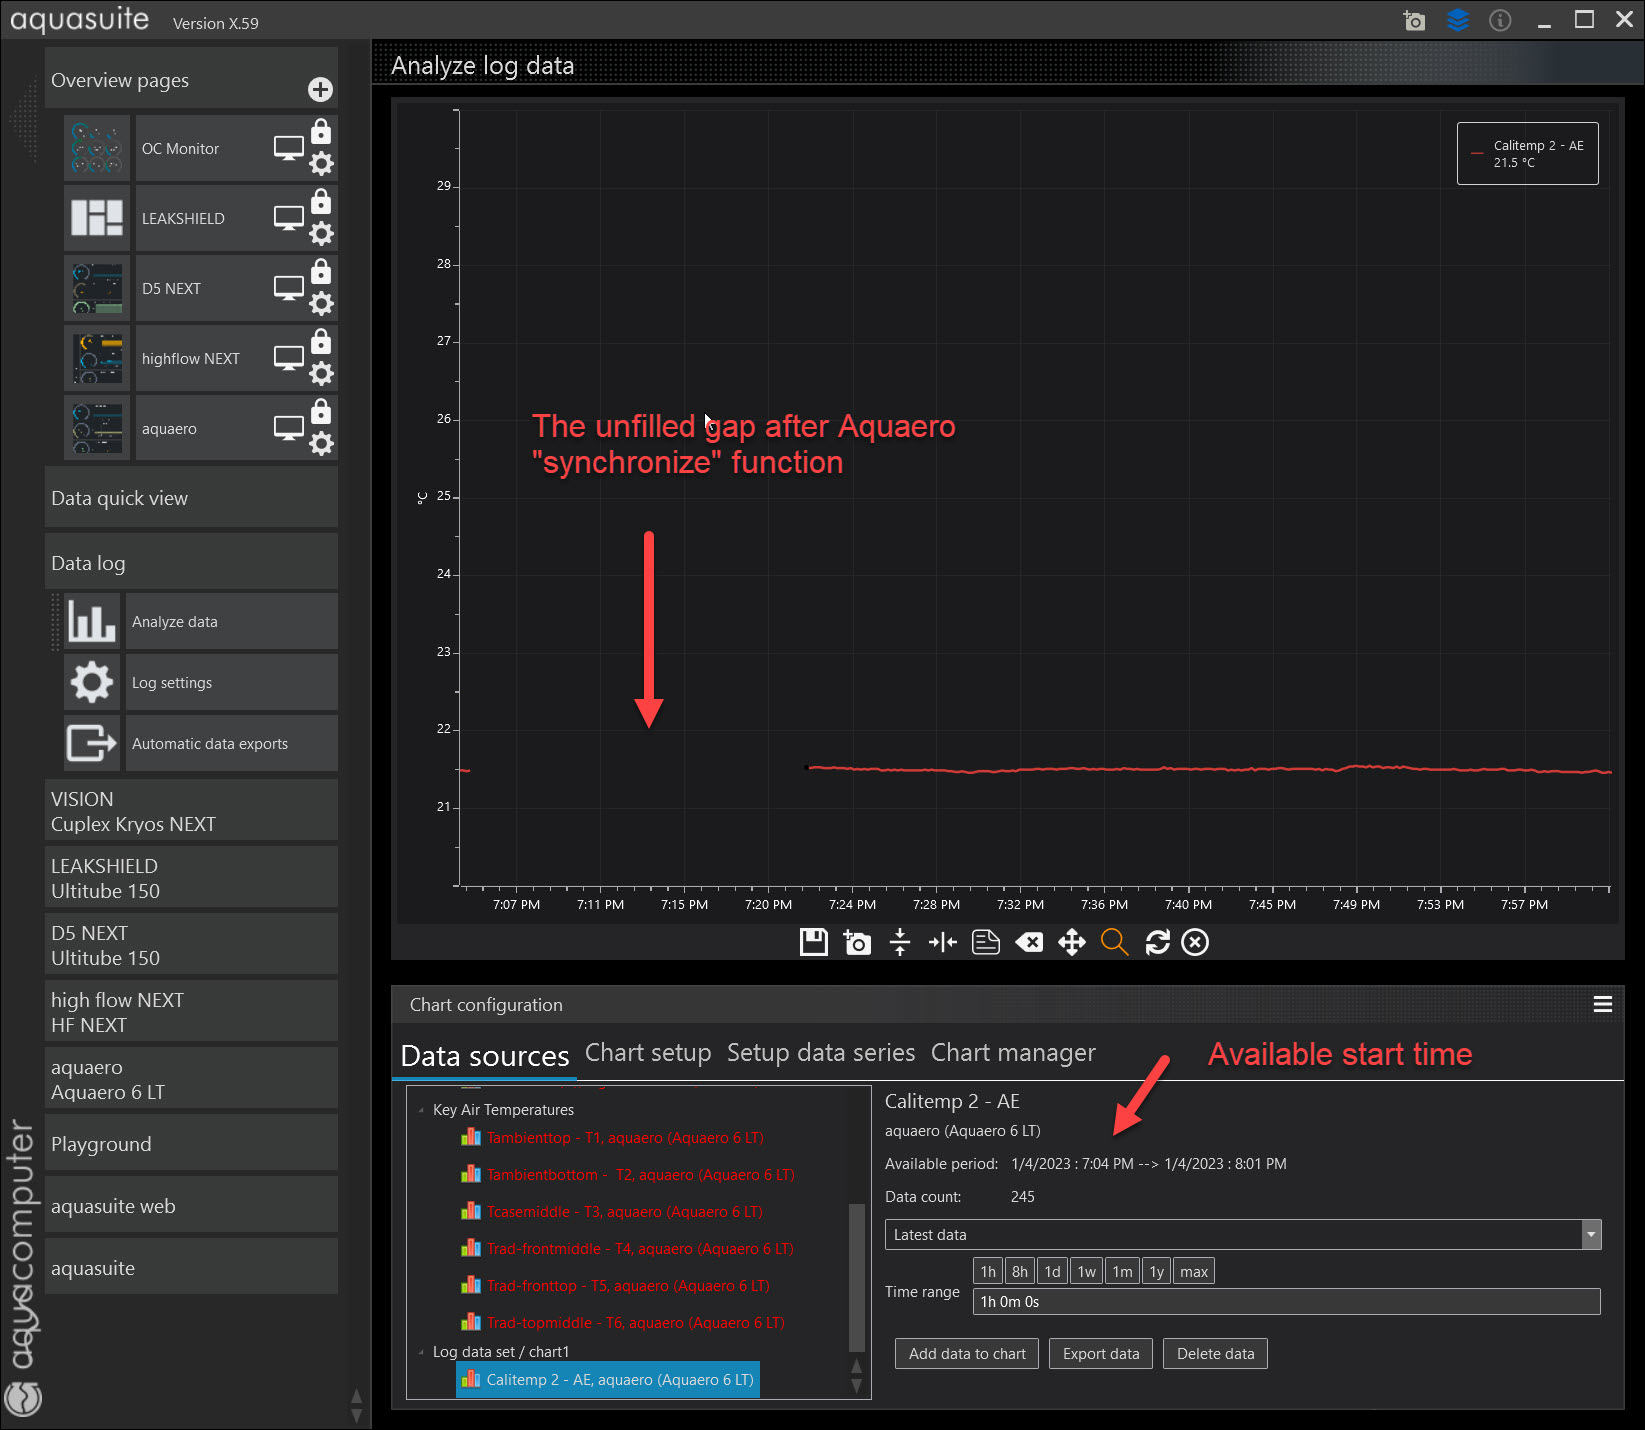
Task: Click the Export data button
Action: coord(1100,1354)
